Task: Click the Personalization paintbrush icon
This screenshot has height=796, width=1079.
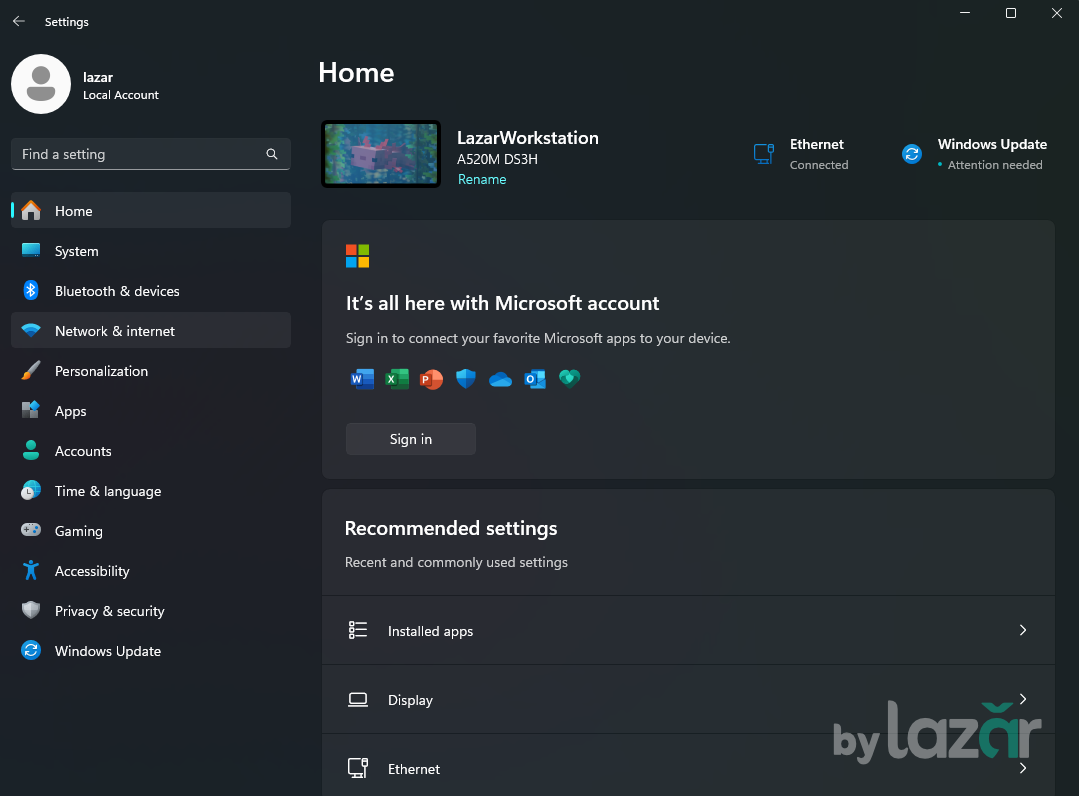Action: point(31,371)
